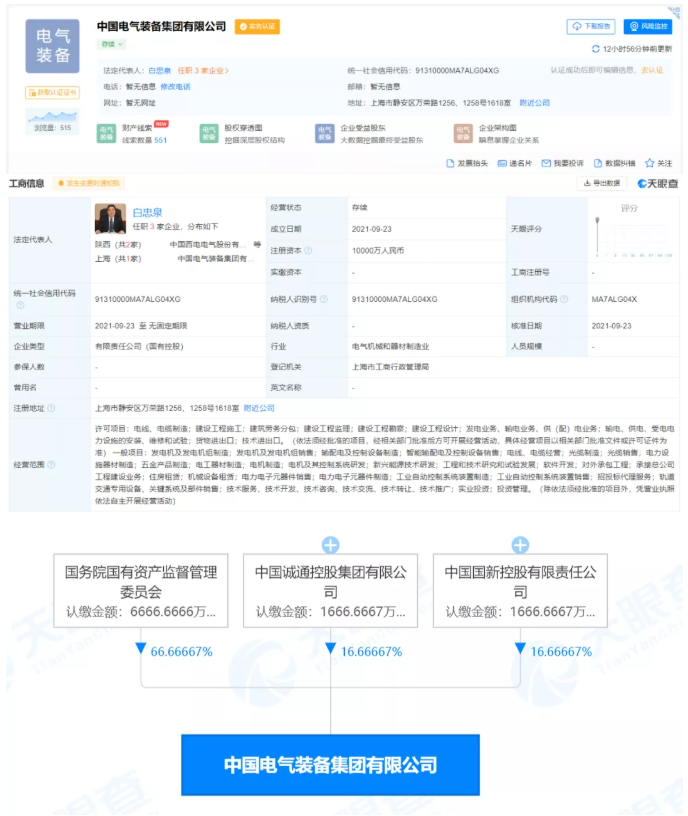This screenshot has width=688, height=816.
Task: Click the refresh icon beside update time
Action: pos(596,49)
